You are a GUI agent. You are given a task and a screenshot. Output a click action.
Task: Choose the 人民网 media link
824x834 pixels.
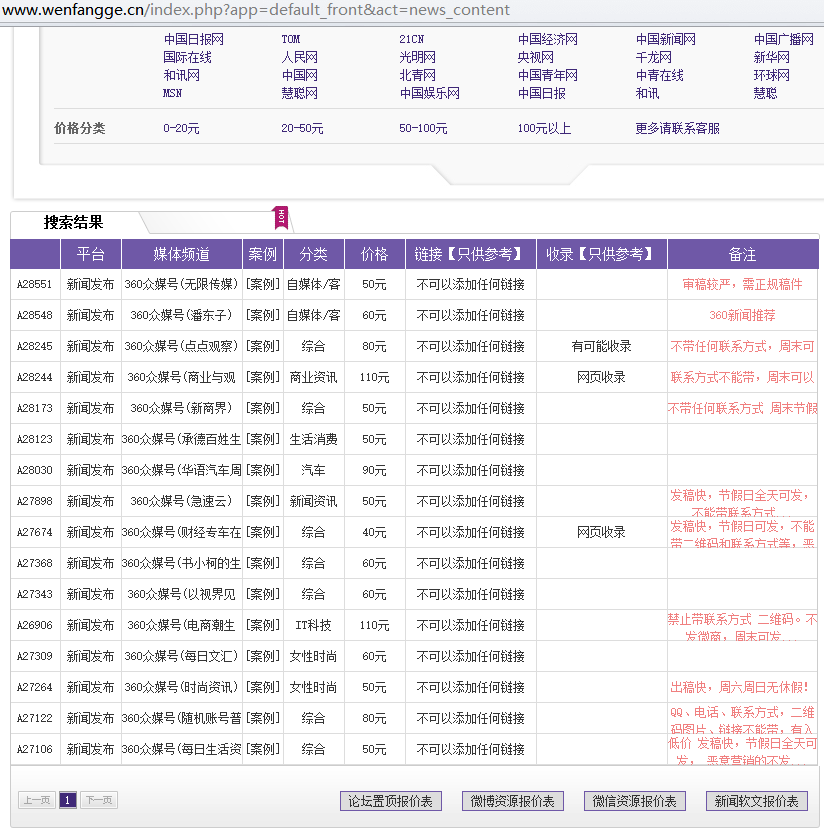299,58
